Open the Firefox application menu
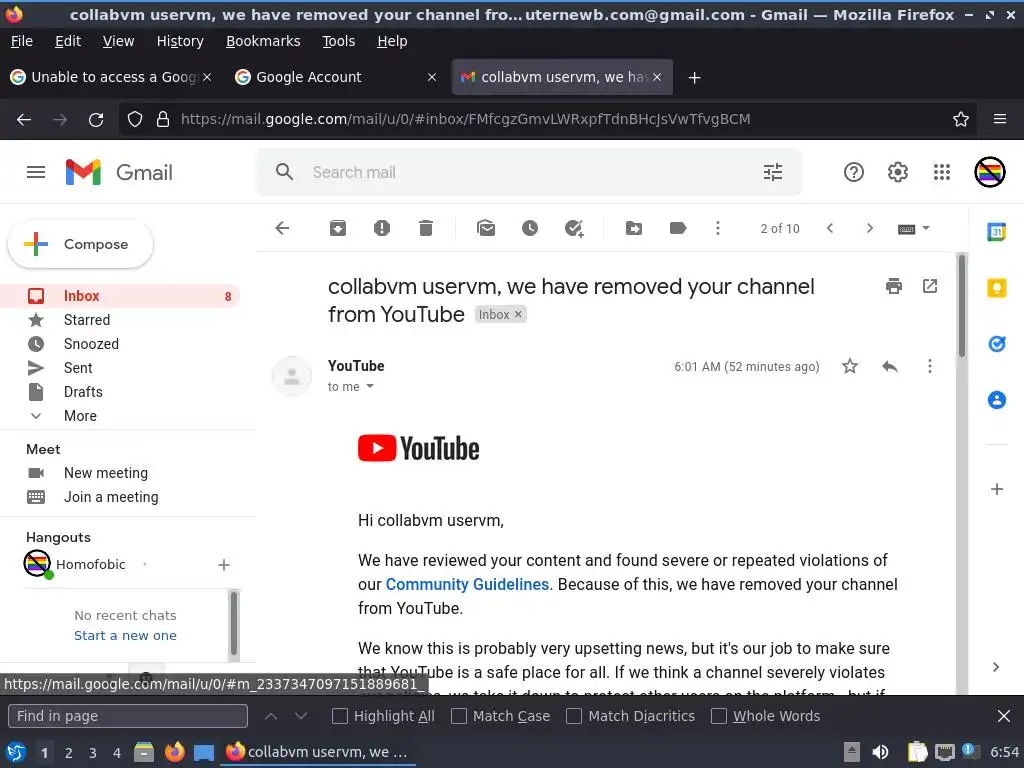 tap(999, 119)
